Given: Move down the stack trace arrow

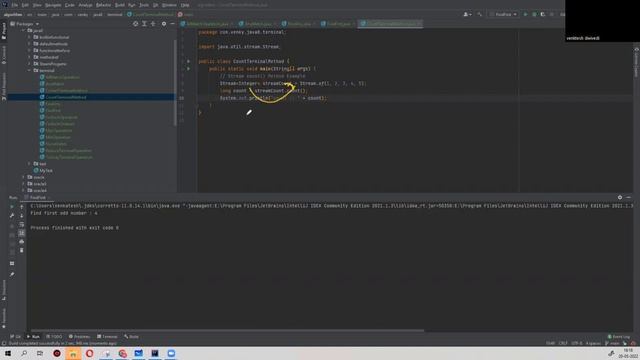Looking at the screenshot, I should 22,216.
